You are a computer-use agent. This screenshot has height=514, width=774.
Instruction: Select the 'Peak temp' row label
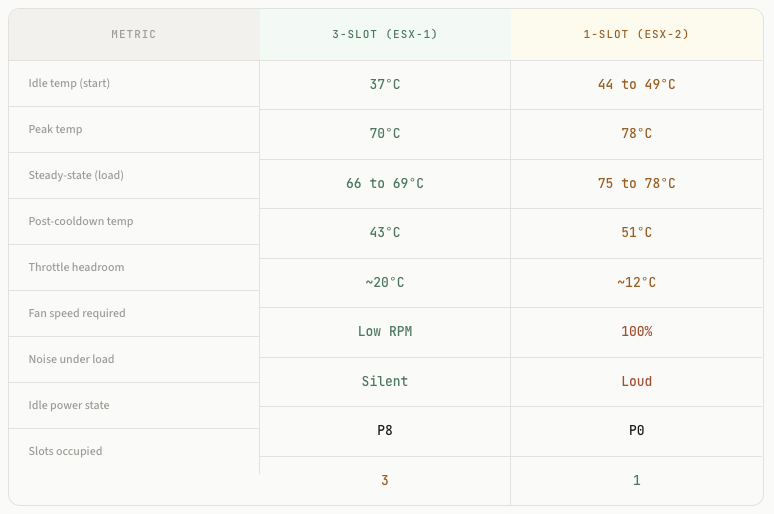coord(55,129)
